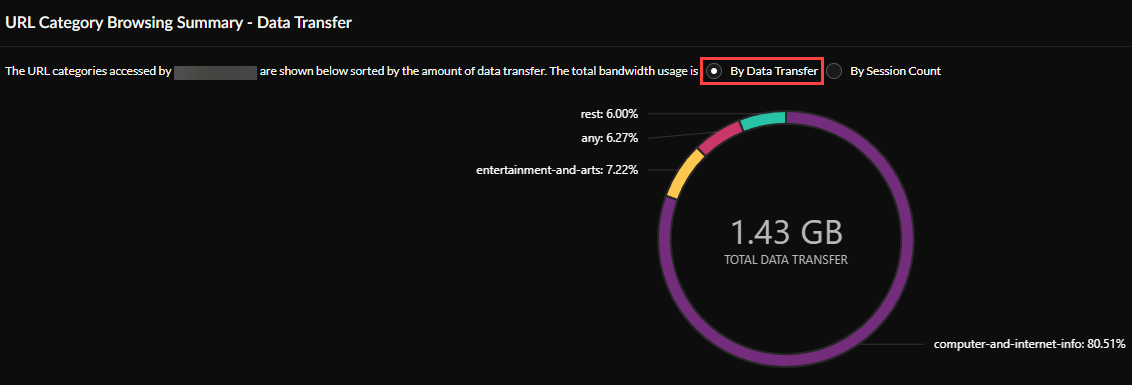The width and height of the screenshot is (1132, 385).
Task: Click the By Data Transfer label text
Action: pyautogui.click(x=774, y=71)
